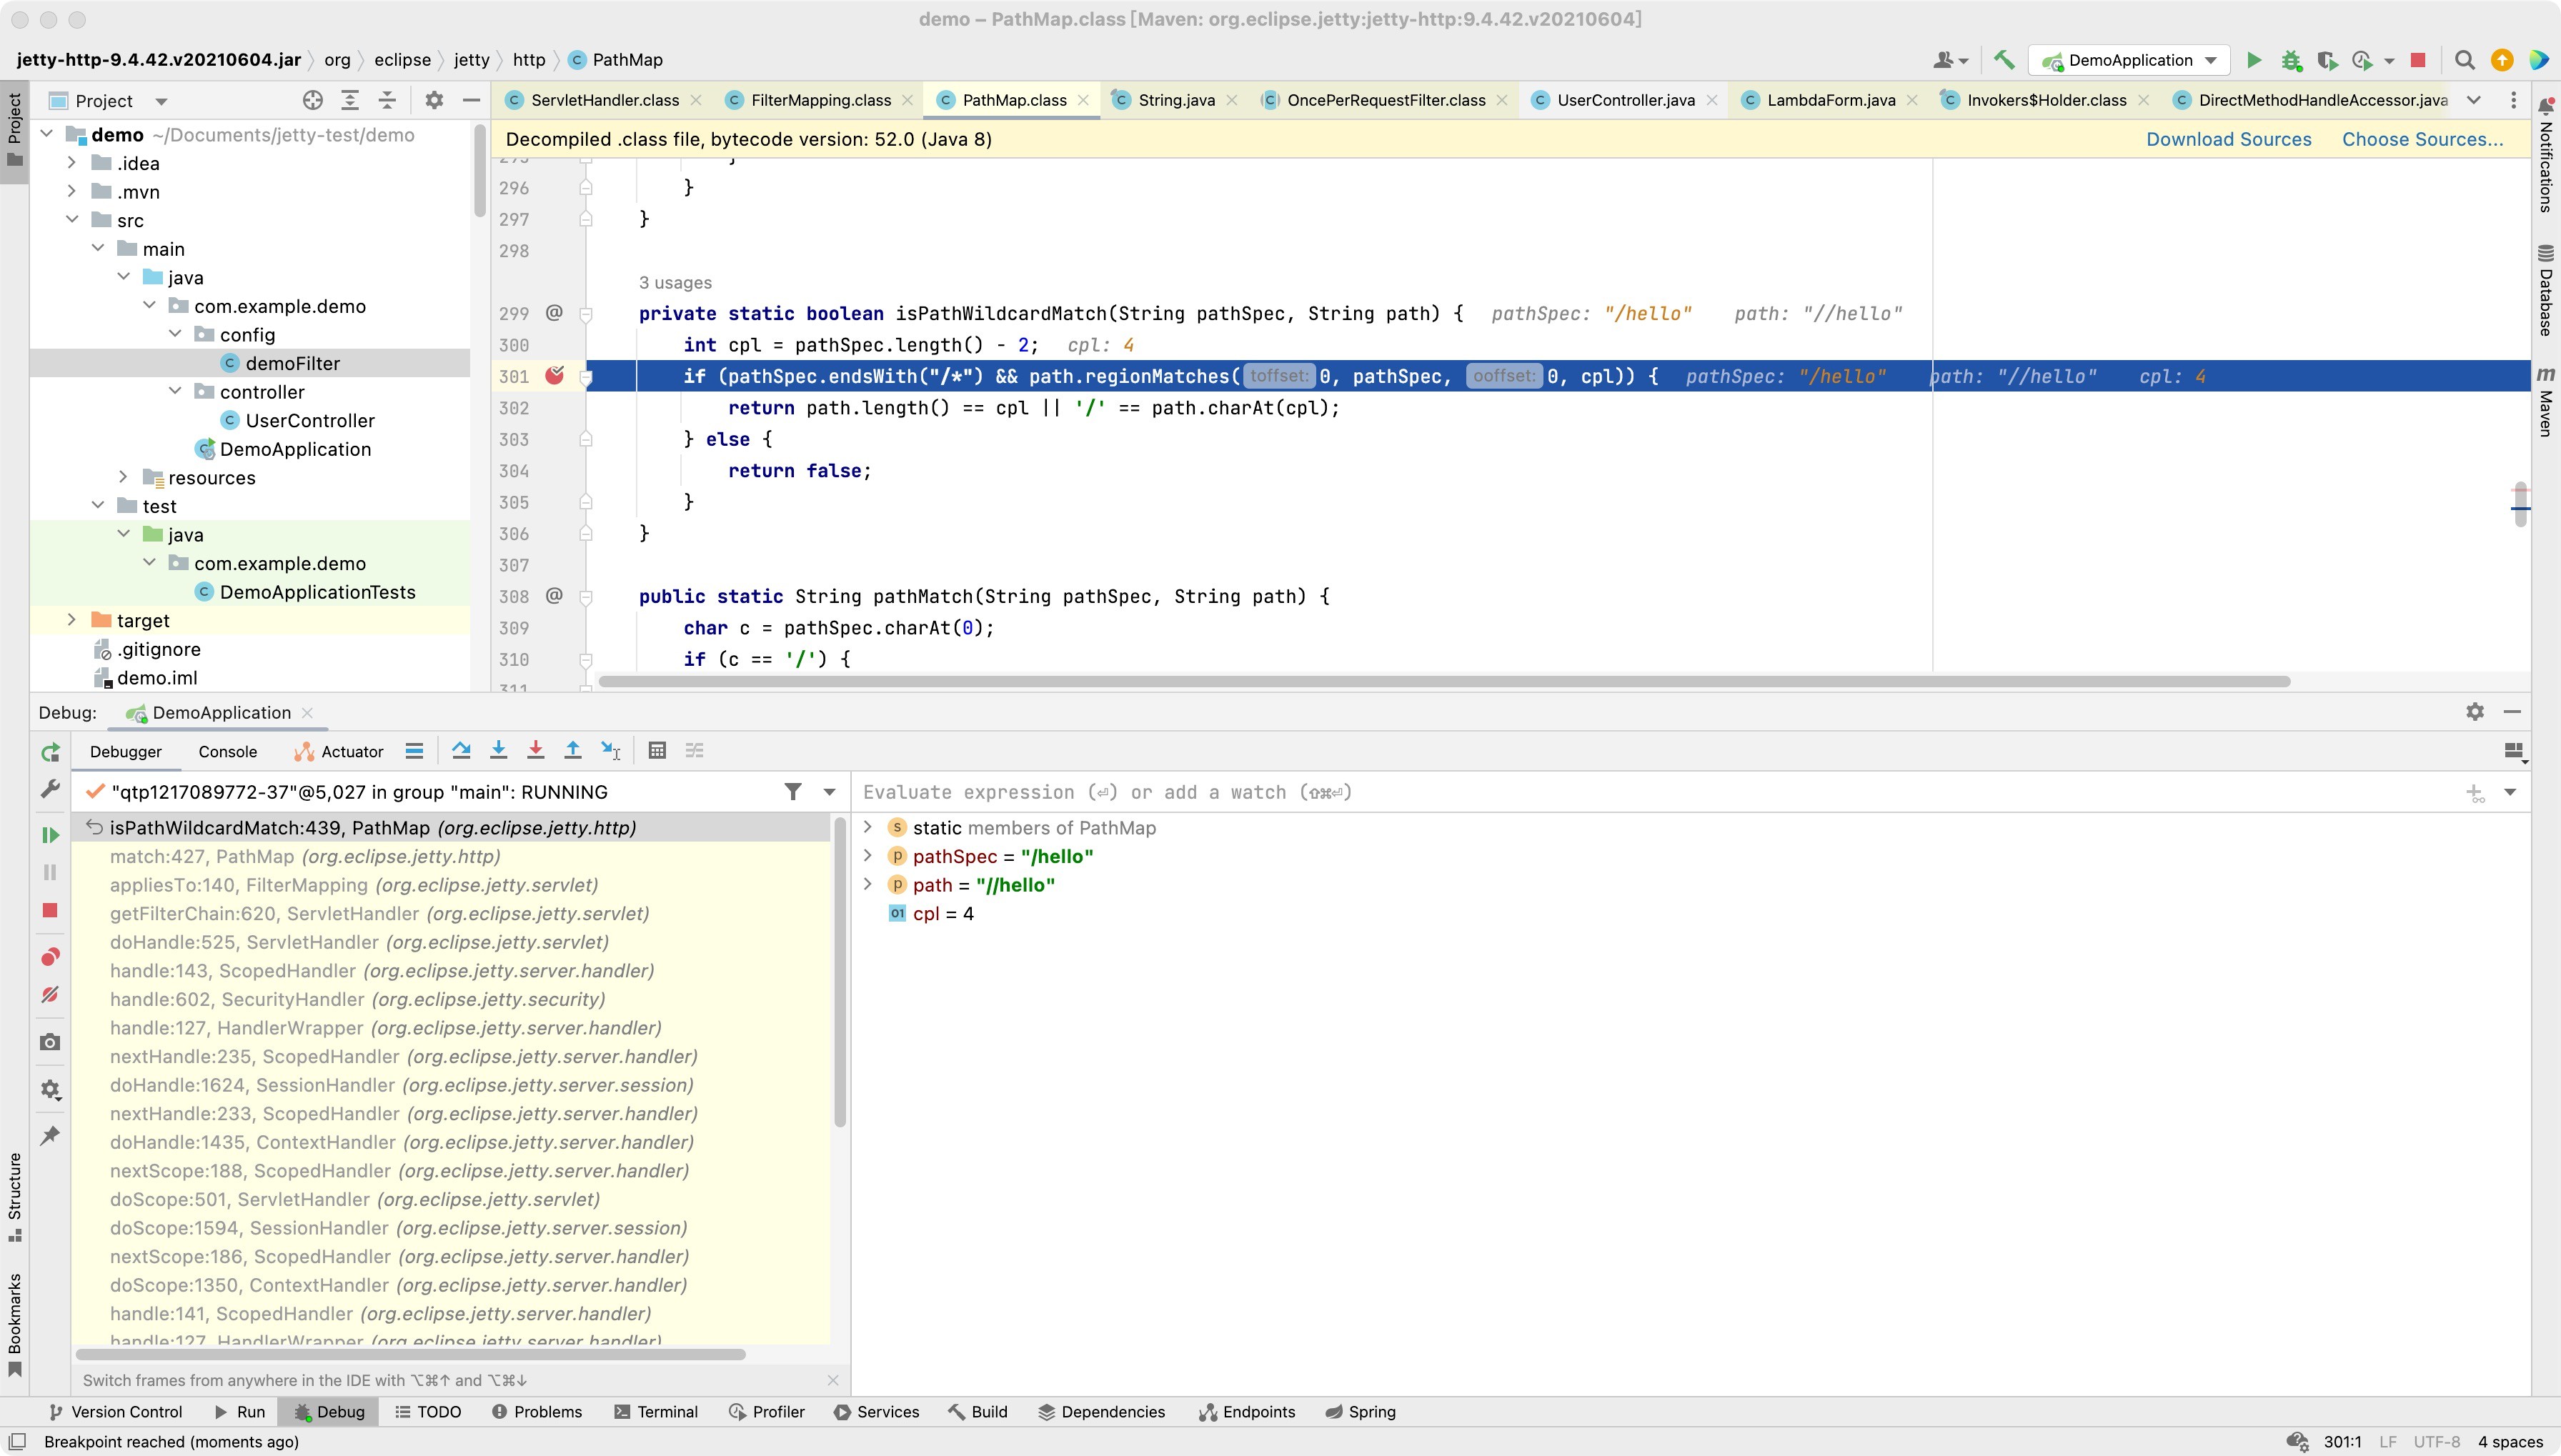
Task: Run DemoApplication with the green play icon
Action: point(2254,60)
